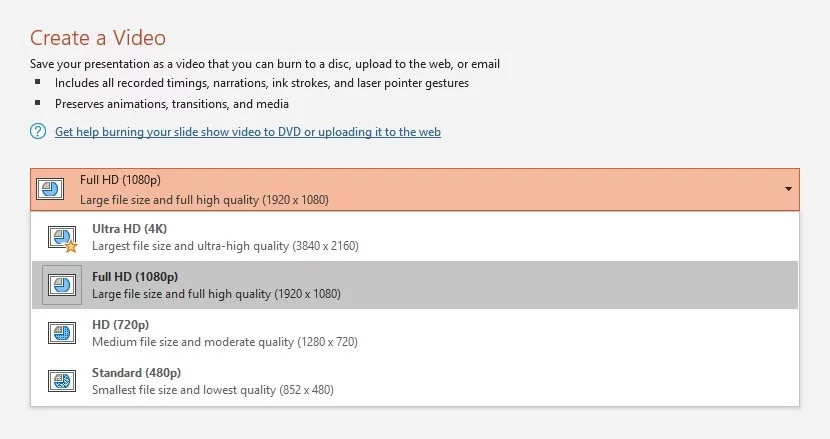Click the Standard (480p) globe monitor icon

62,381
